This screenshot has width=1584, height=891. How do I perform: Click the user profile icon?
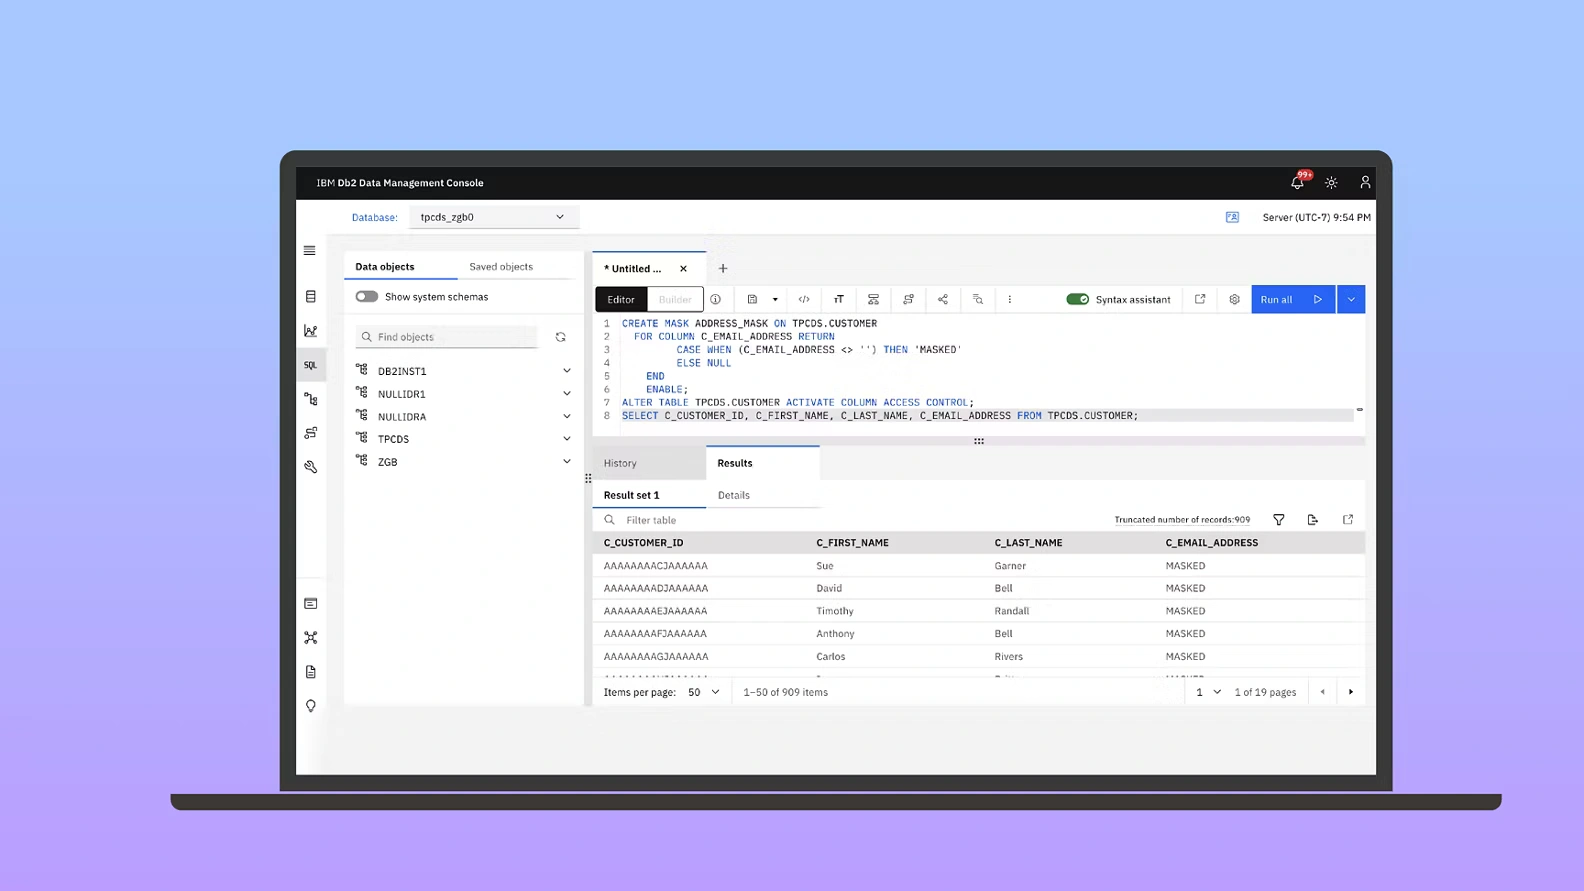click(x=1364, y=183)
